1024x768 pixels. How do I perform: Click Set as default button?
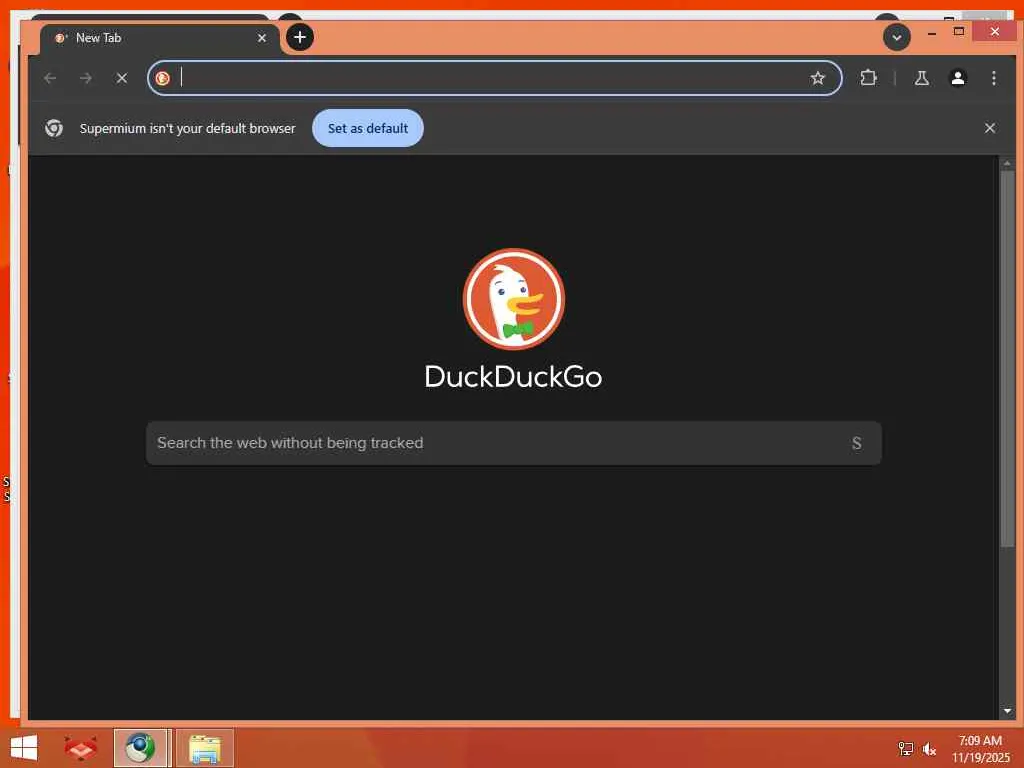point(368,128)
